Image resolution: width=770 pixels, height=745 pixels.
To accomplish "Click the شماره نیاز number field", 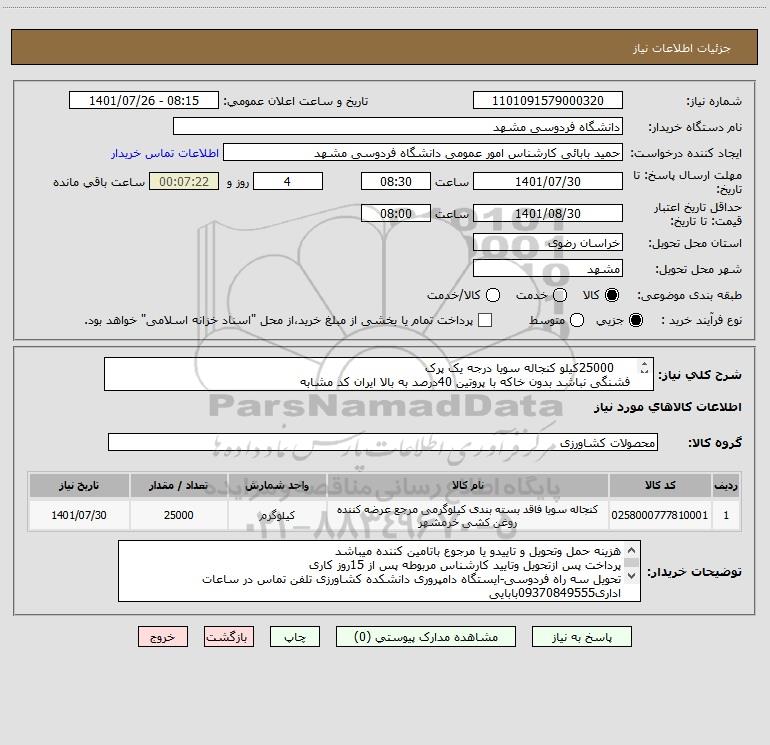I will pos(548,101).
